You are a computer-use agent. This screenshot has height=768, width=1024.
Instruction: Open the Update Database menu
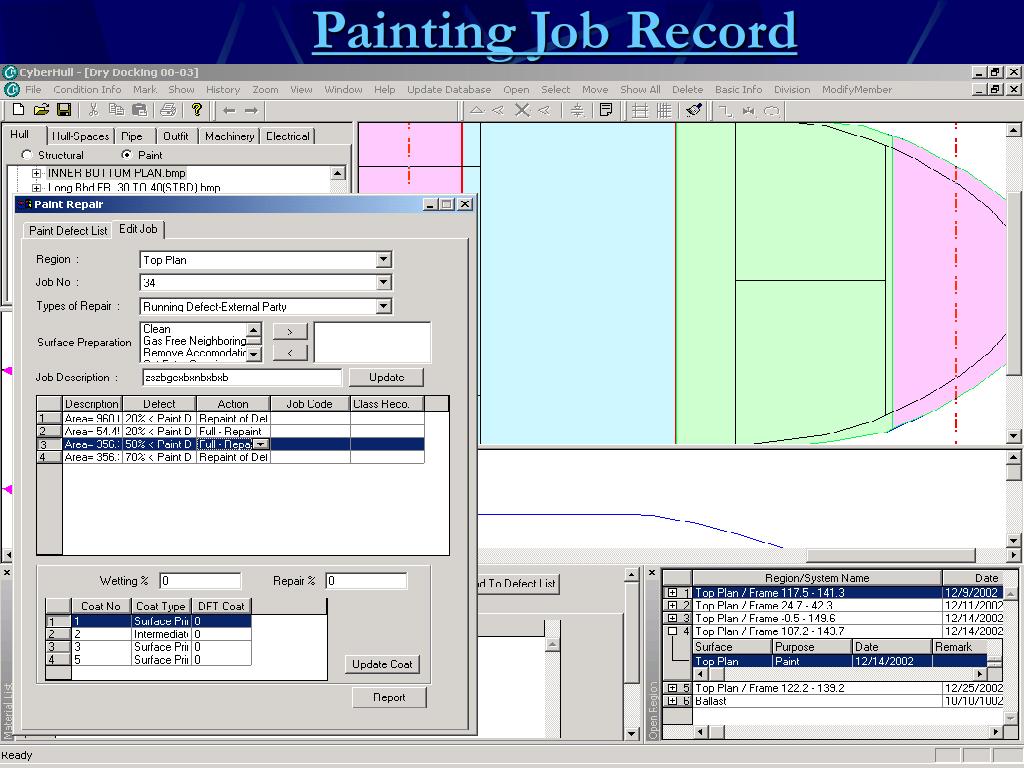tap(449, 89)
